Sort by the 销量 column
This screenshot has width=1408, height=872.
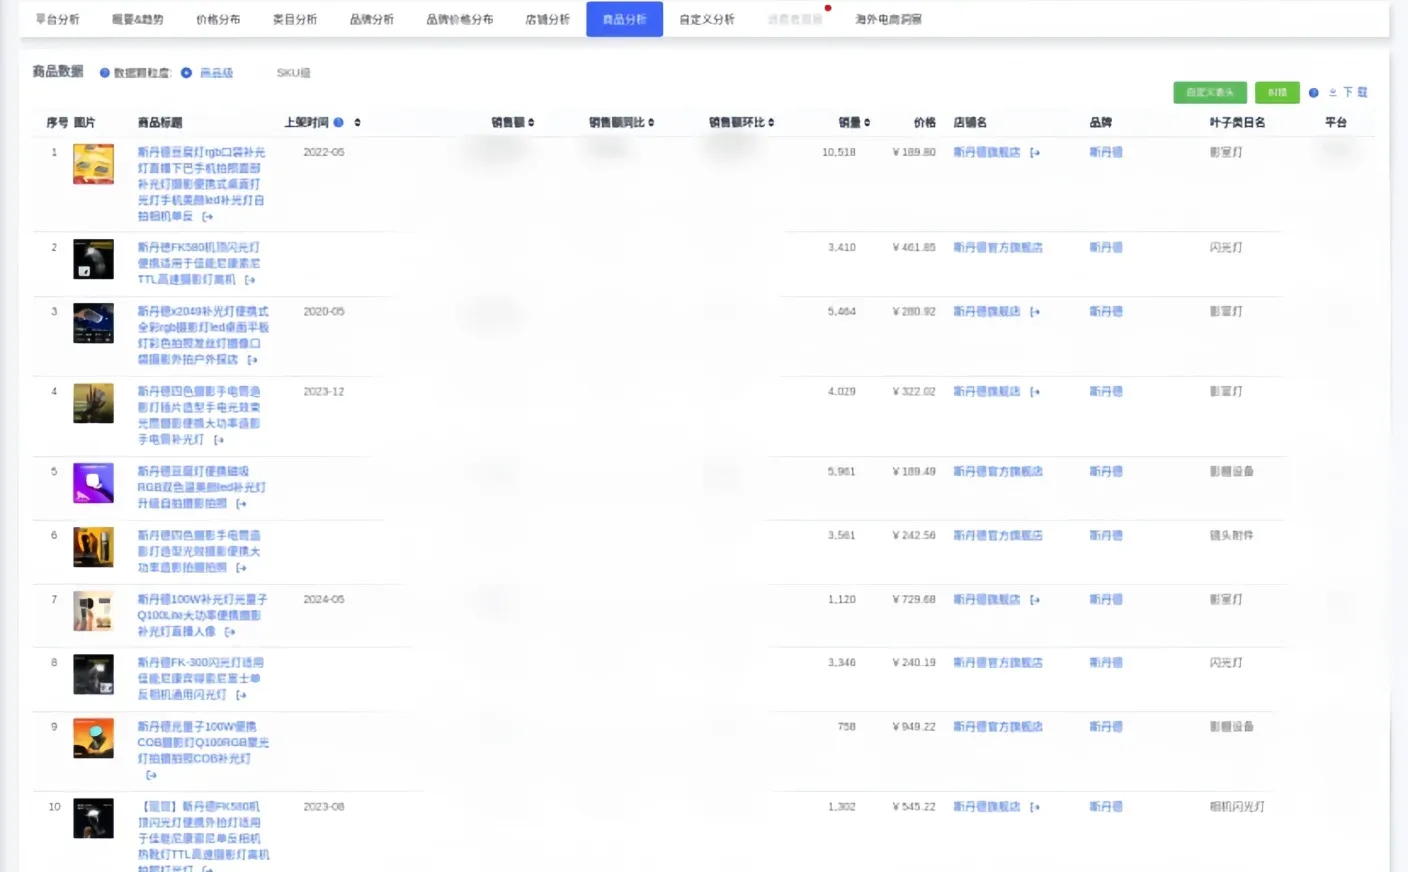pyautogui.click(x=867, y=122)
